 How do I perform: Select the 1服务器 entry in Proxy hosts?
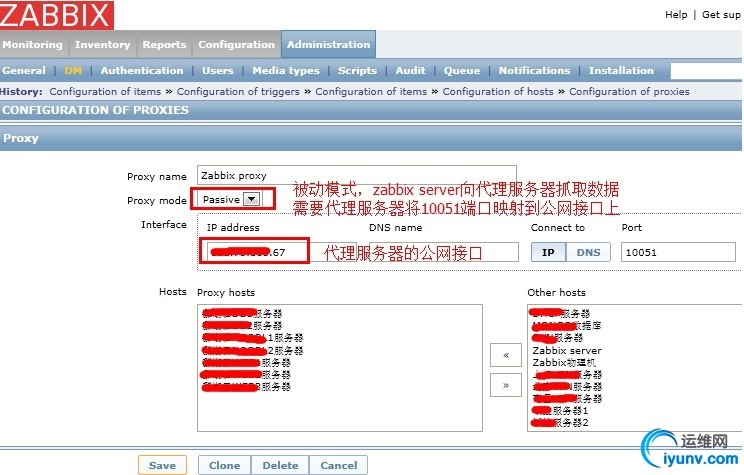(x=252, y=338)
